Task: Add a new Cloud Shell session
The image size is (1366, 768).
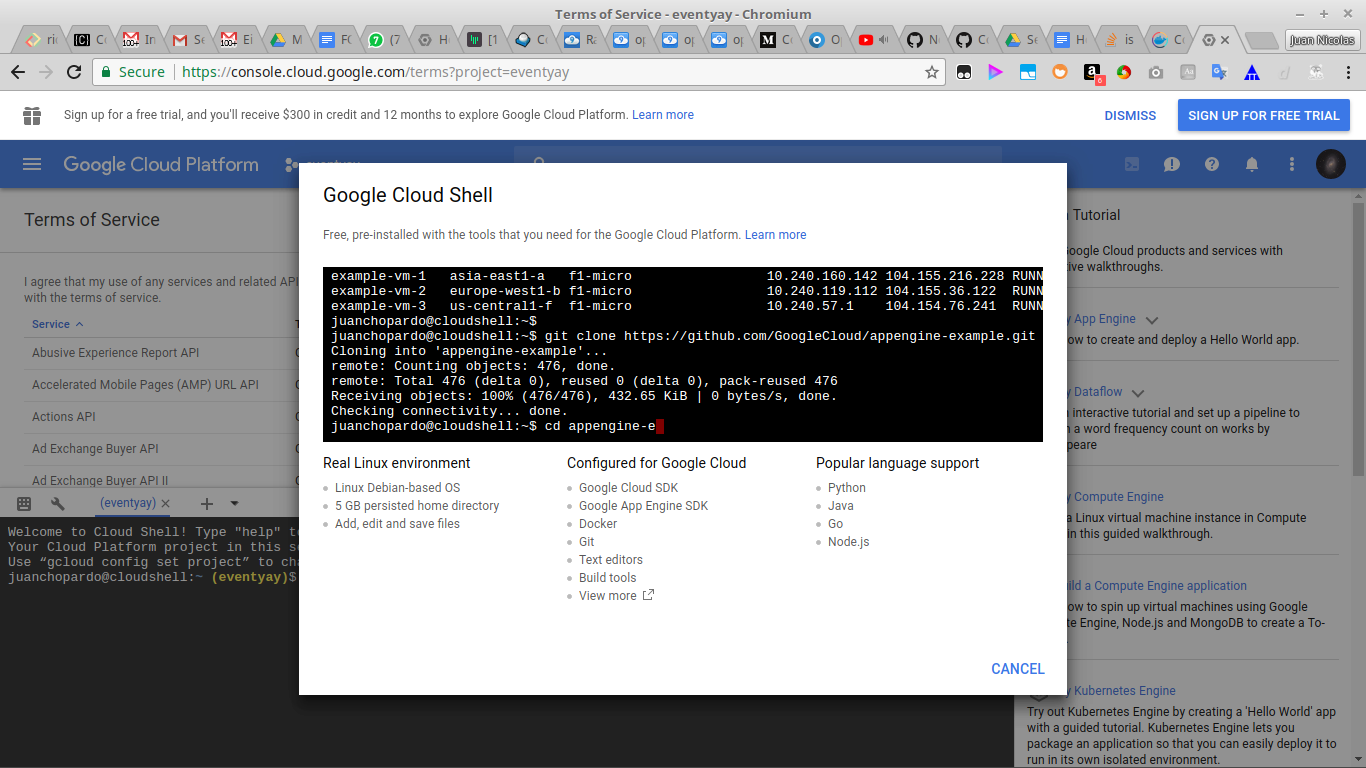Action: [207, 504]
